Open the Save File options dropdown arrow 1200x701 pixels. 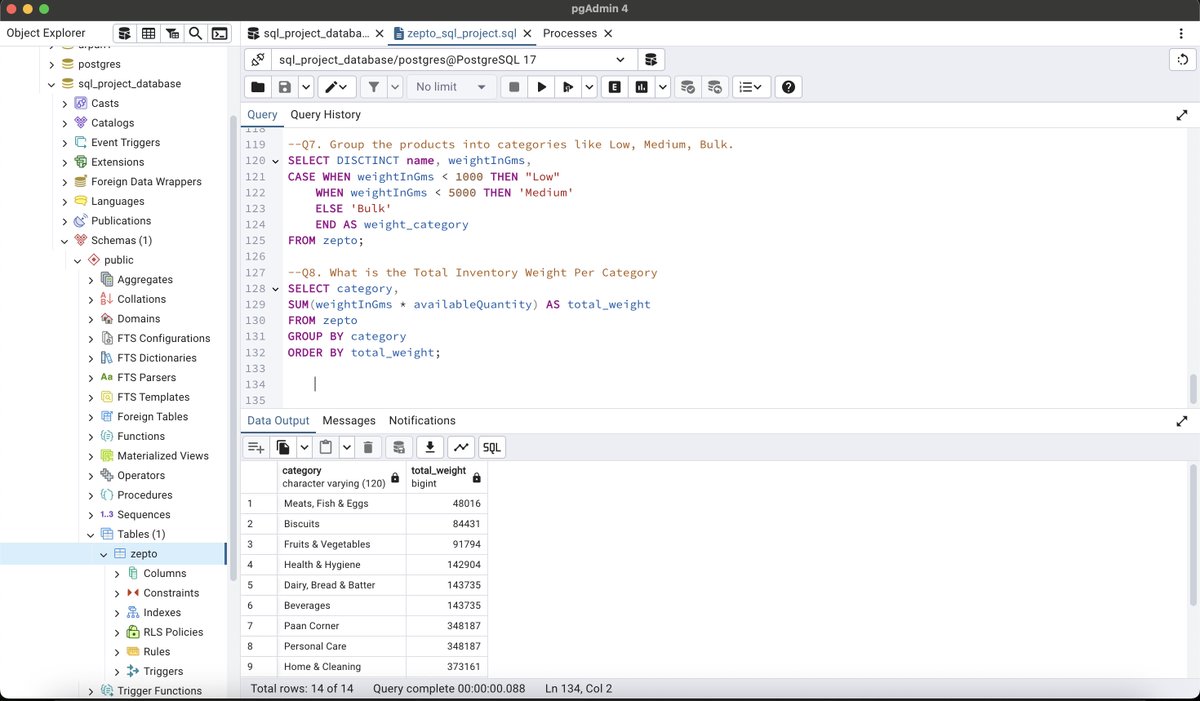306,87
